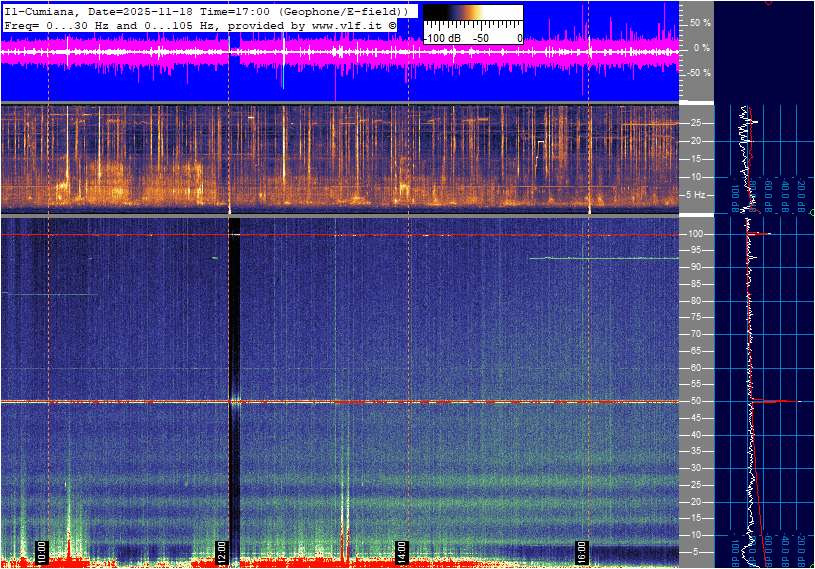Click the -50 % amplitude scale label
The height and width of the screenshot is (569, 815).
pyautogui.click(x=698, y=73)
